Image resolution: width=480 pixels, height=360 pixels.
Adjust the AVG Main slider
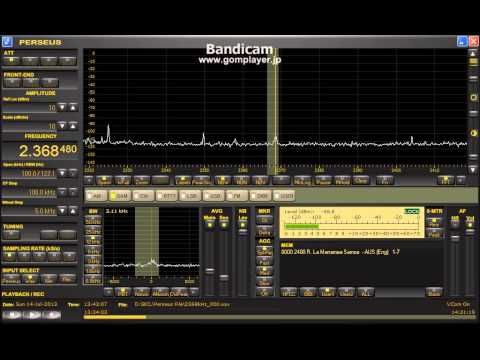click(210, 270)
